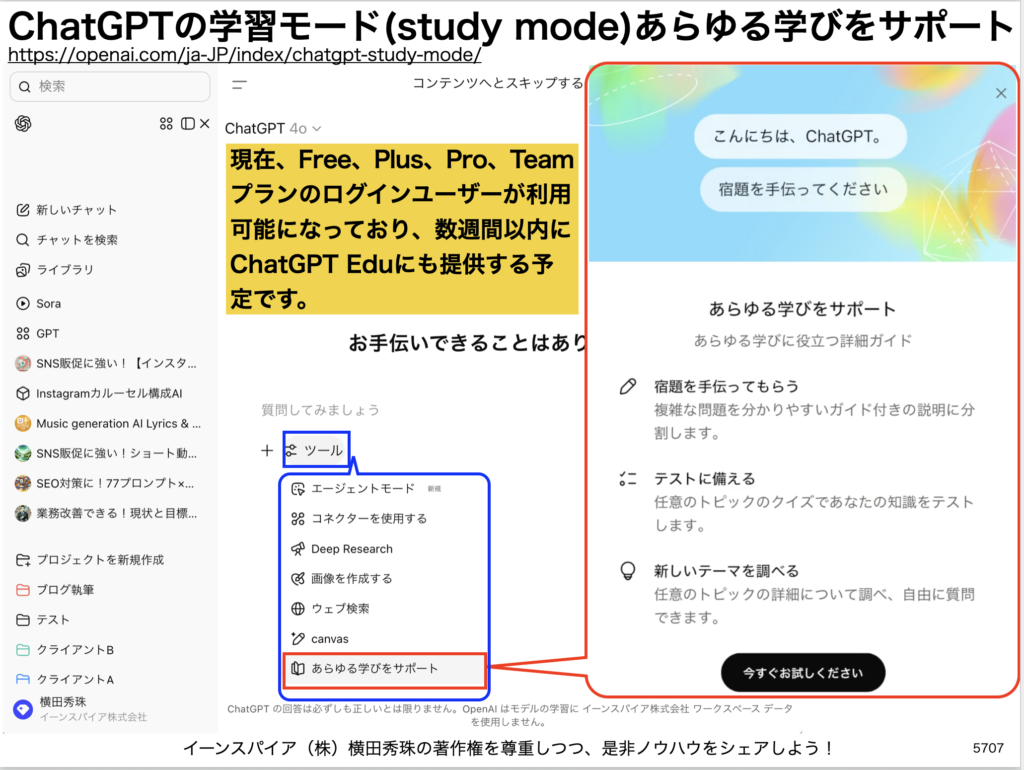The width and height of the screenshot is (1024, 770).
Task: Open Instagramカルーセル構成AI GPT
Action: 99,393
